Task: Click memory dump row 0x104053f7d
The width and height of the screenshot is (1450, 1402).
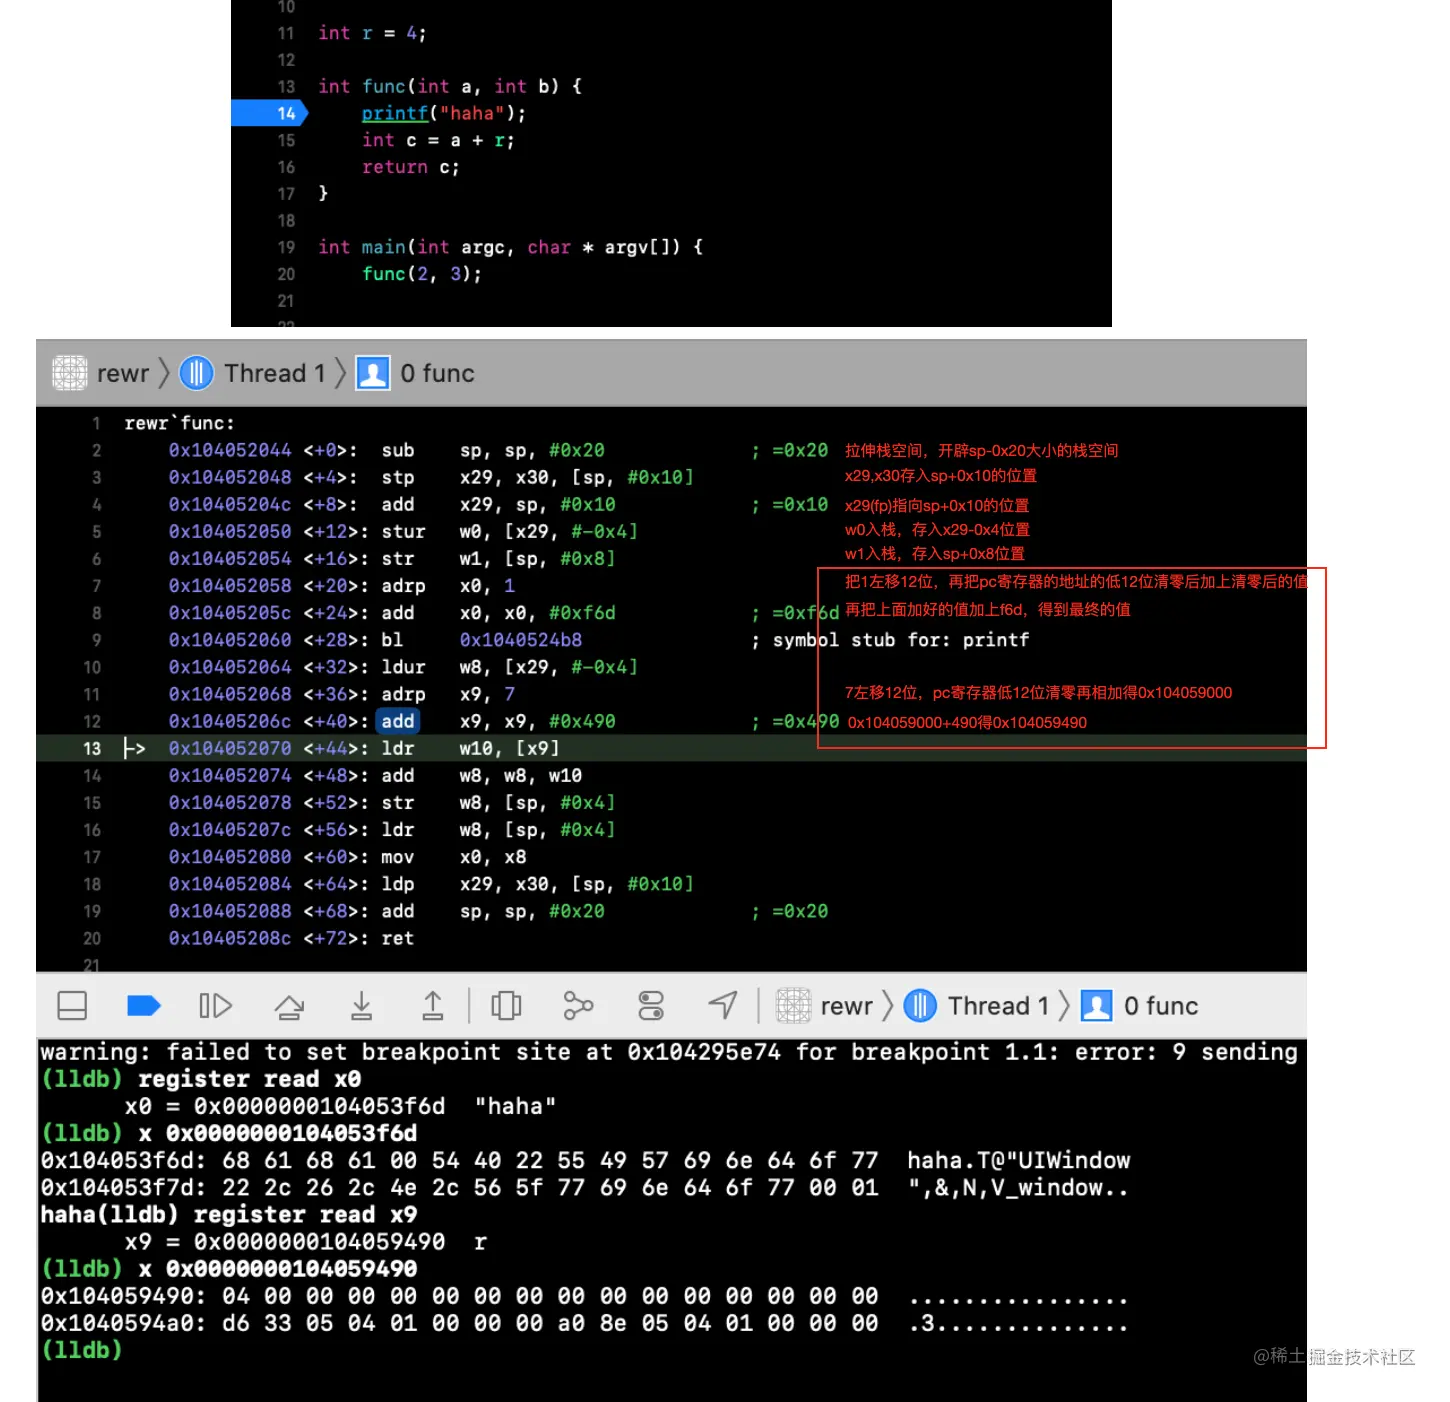Action: [585, 1187]
